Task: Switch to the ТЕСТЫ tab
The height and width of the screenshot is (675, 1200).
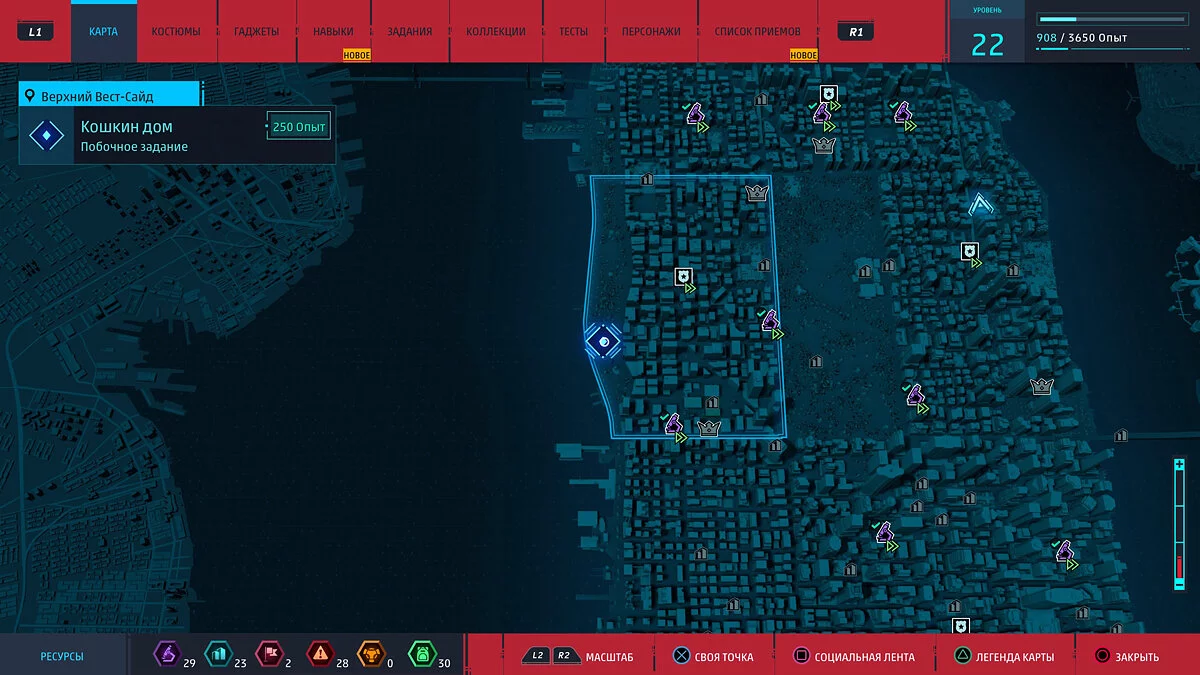Action: point(573,31)
